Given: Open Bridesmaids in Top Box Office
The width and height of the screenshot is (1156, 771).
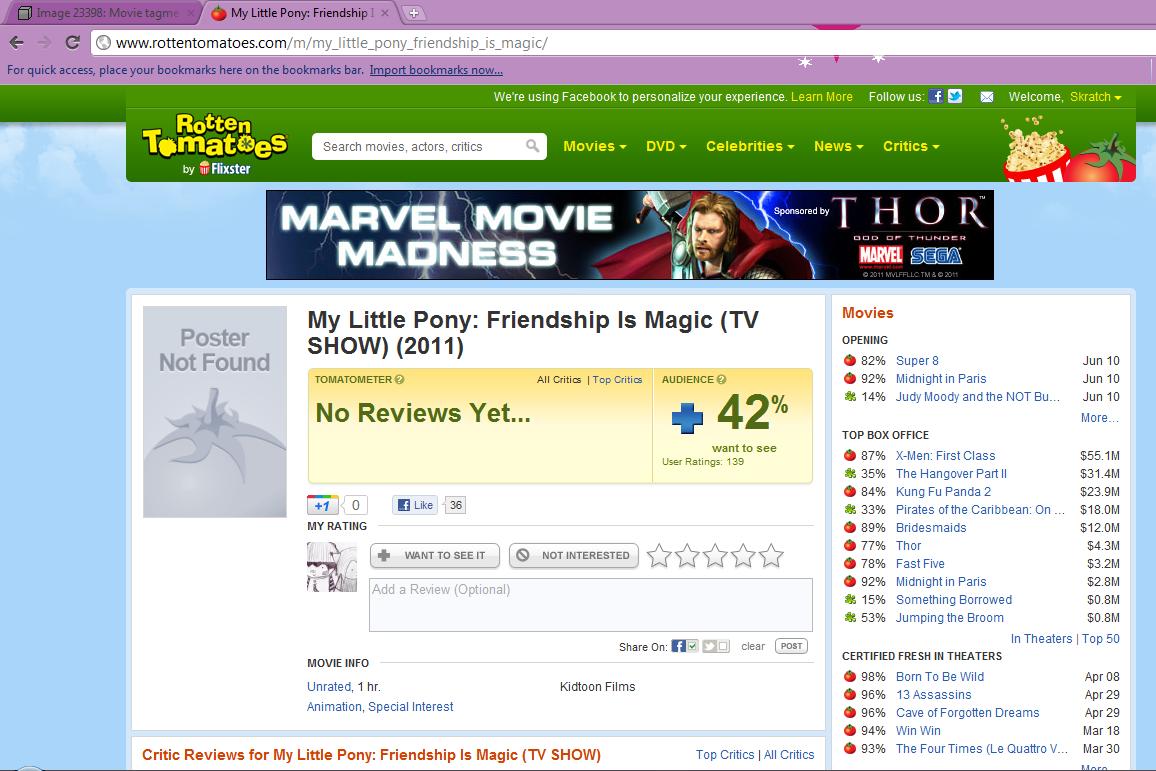Looking at the screenshot, I should coord(930,528).
